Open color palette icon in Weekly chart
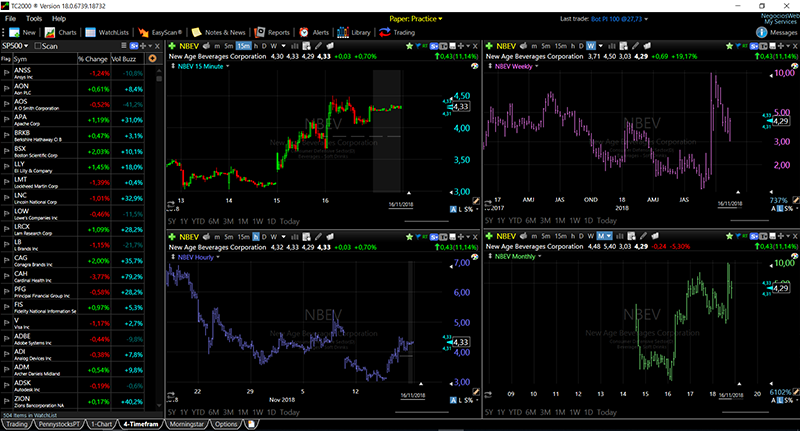Screen dimensions: 800x431 [794, 66]
